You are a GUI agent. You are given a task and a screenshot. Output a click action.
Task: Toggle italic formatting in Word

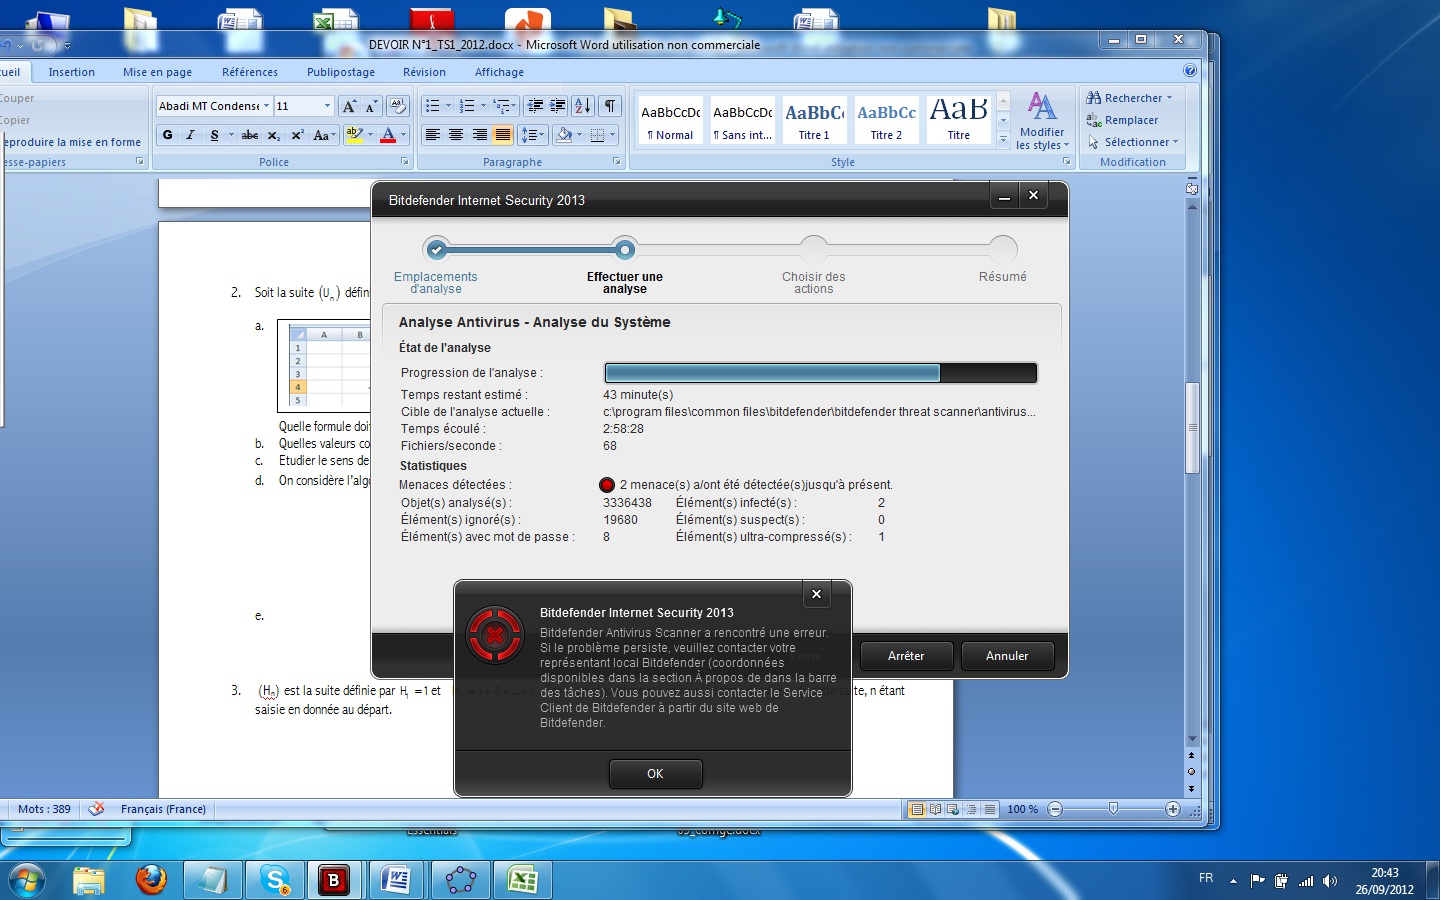pyautogui.click(x=190, y=135)
